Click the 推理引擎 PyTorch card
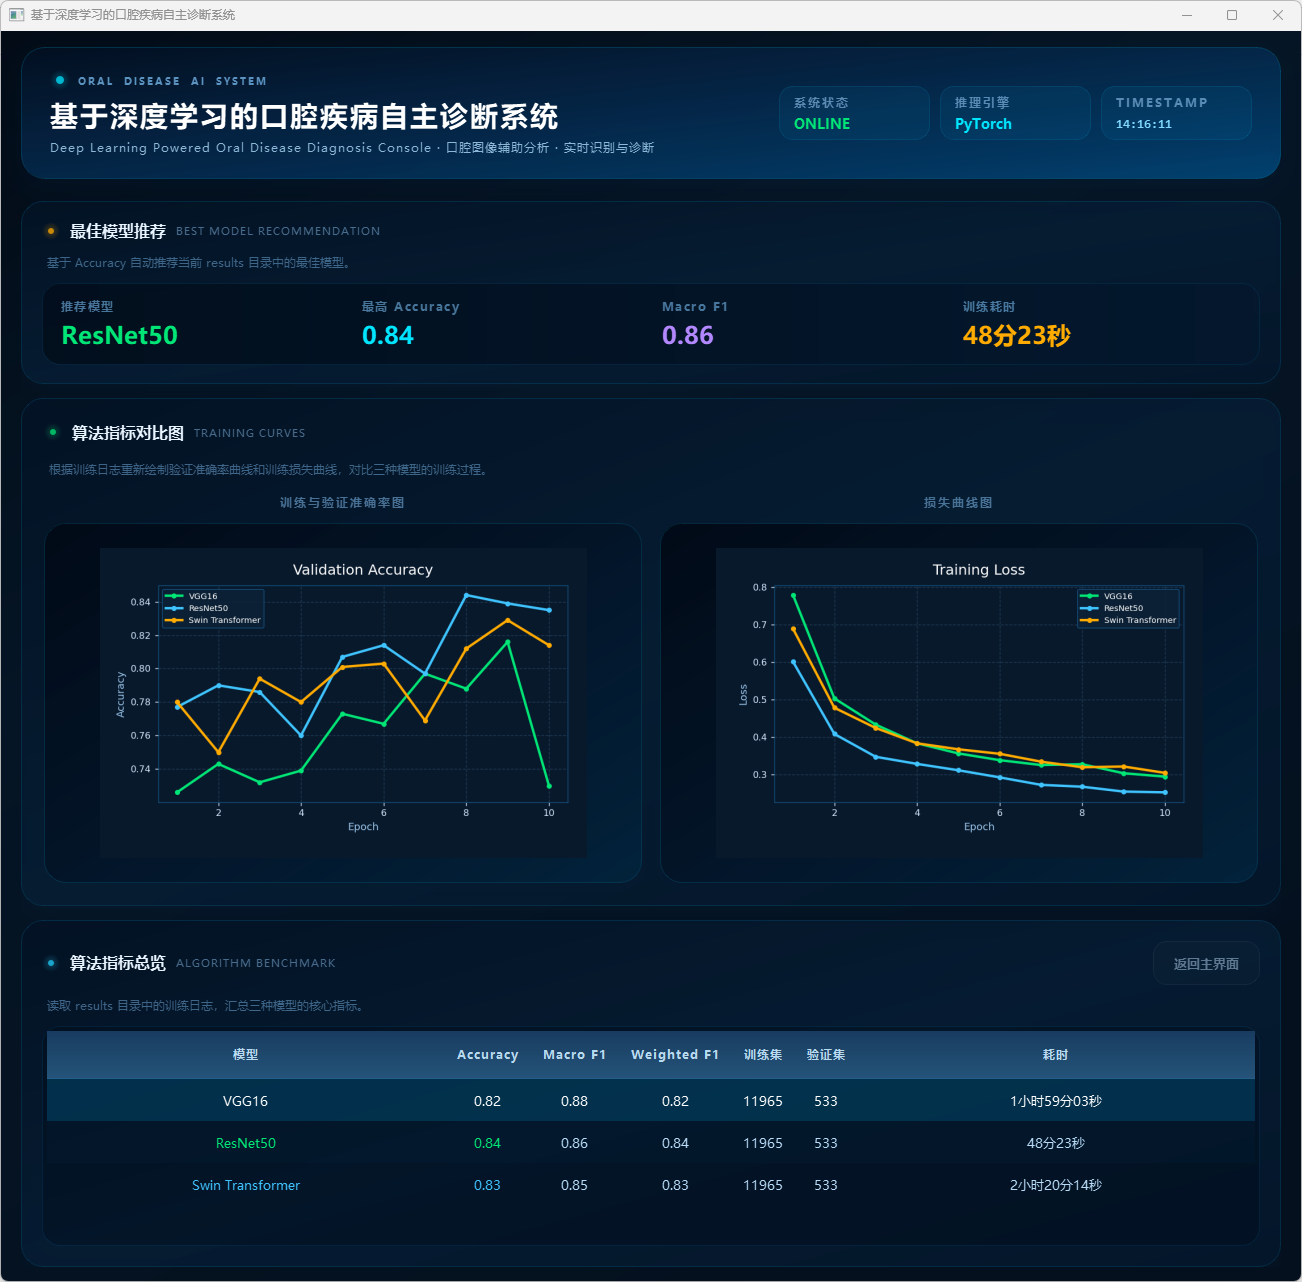 click(x=1015, y=113)
